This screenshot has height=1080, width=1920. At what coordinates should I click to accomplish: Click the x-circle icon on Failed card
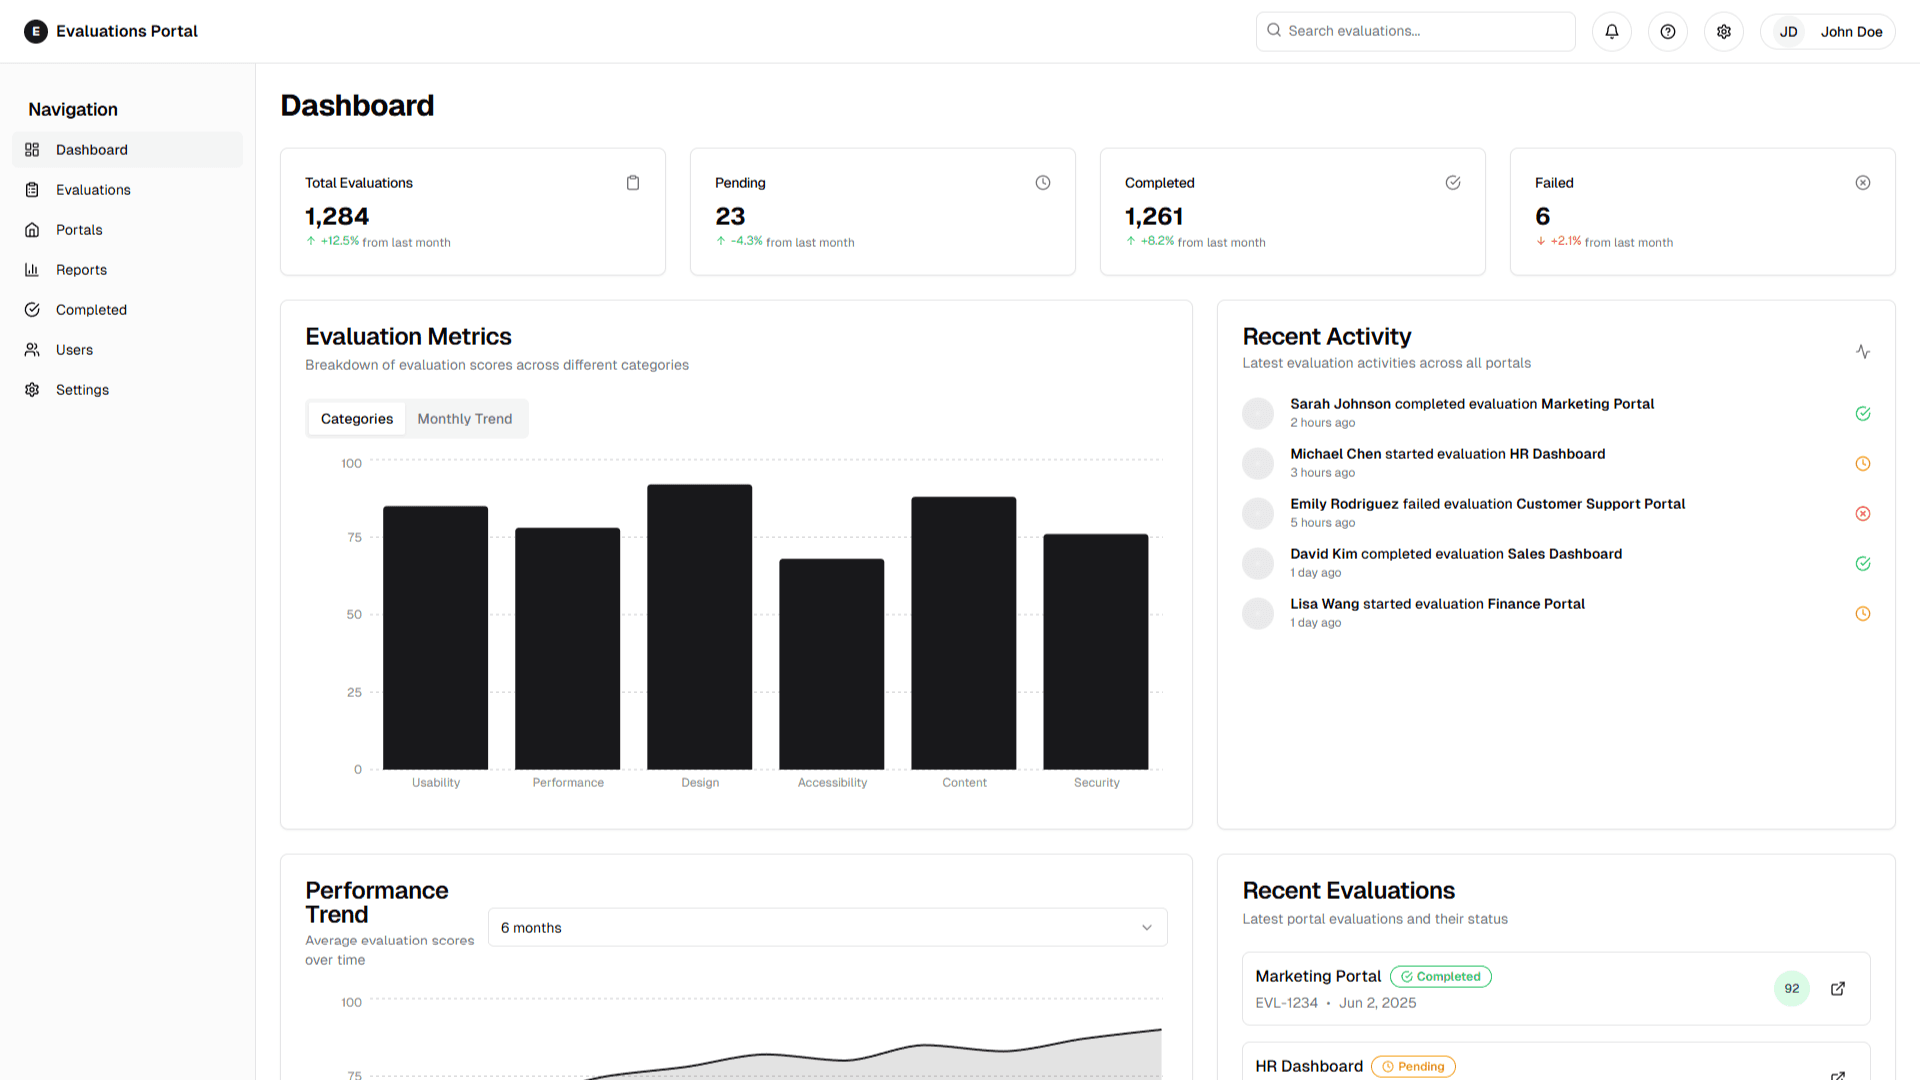(x=1863, y=183)
